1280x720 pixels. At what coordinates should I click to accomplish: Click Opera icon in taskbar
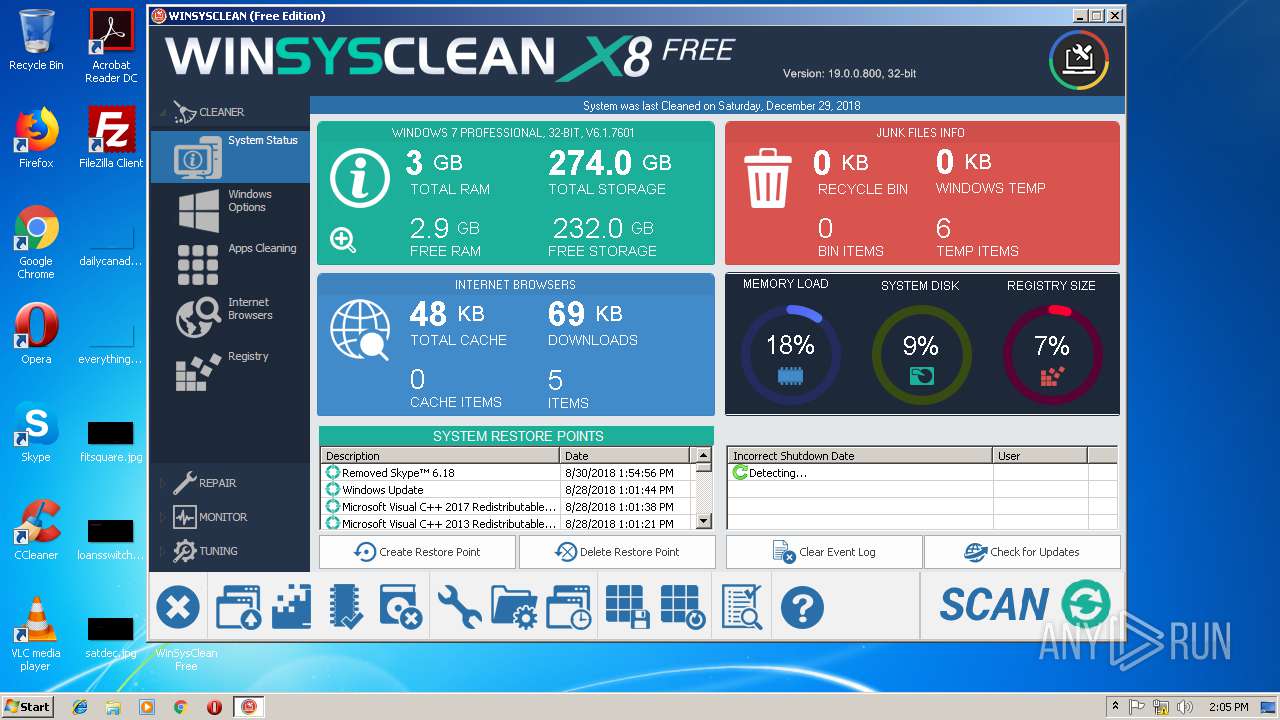click(214, 707)
